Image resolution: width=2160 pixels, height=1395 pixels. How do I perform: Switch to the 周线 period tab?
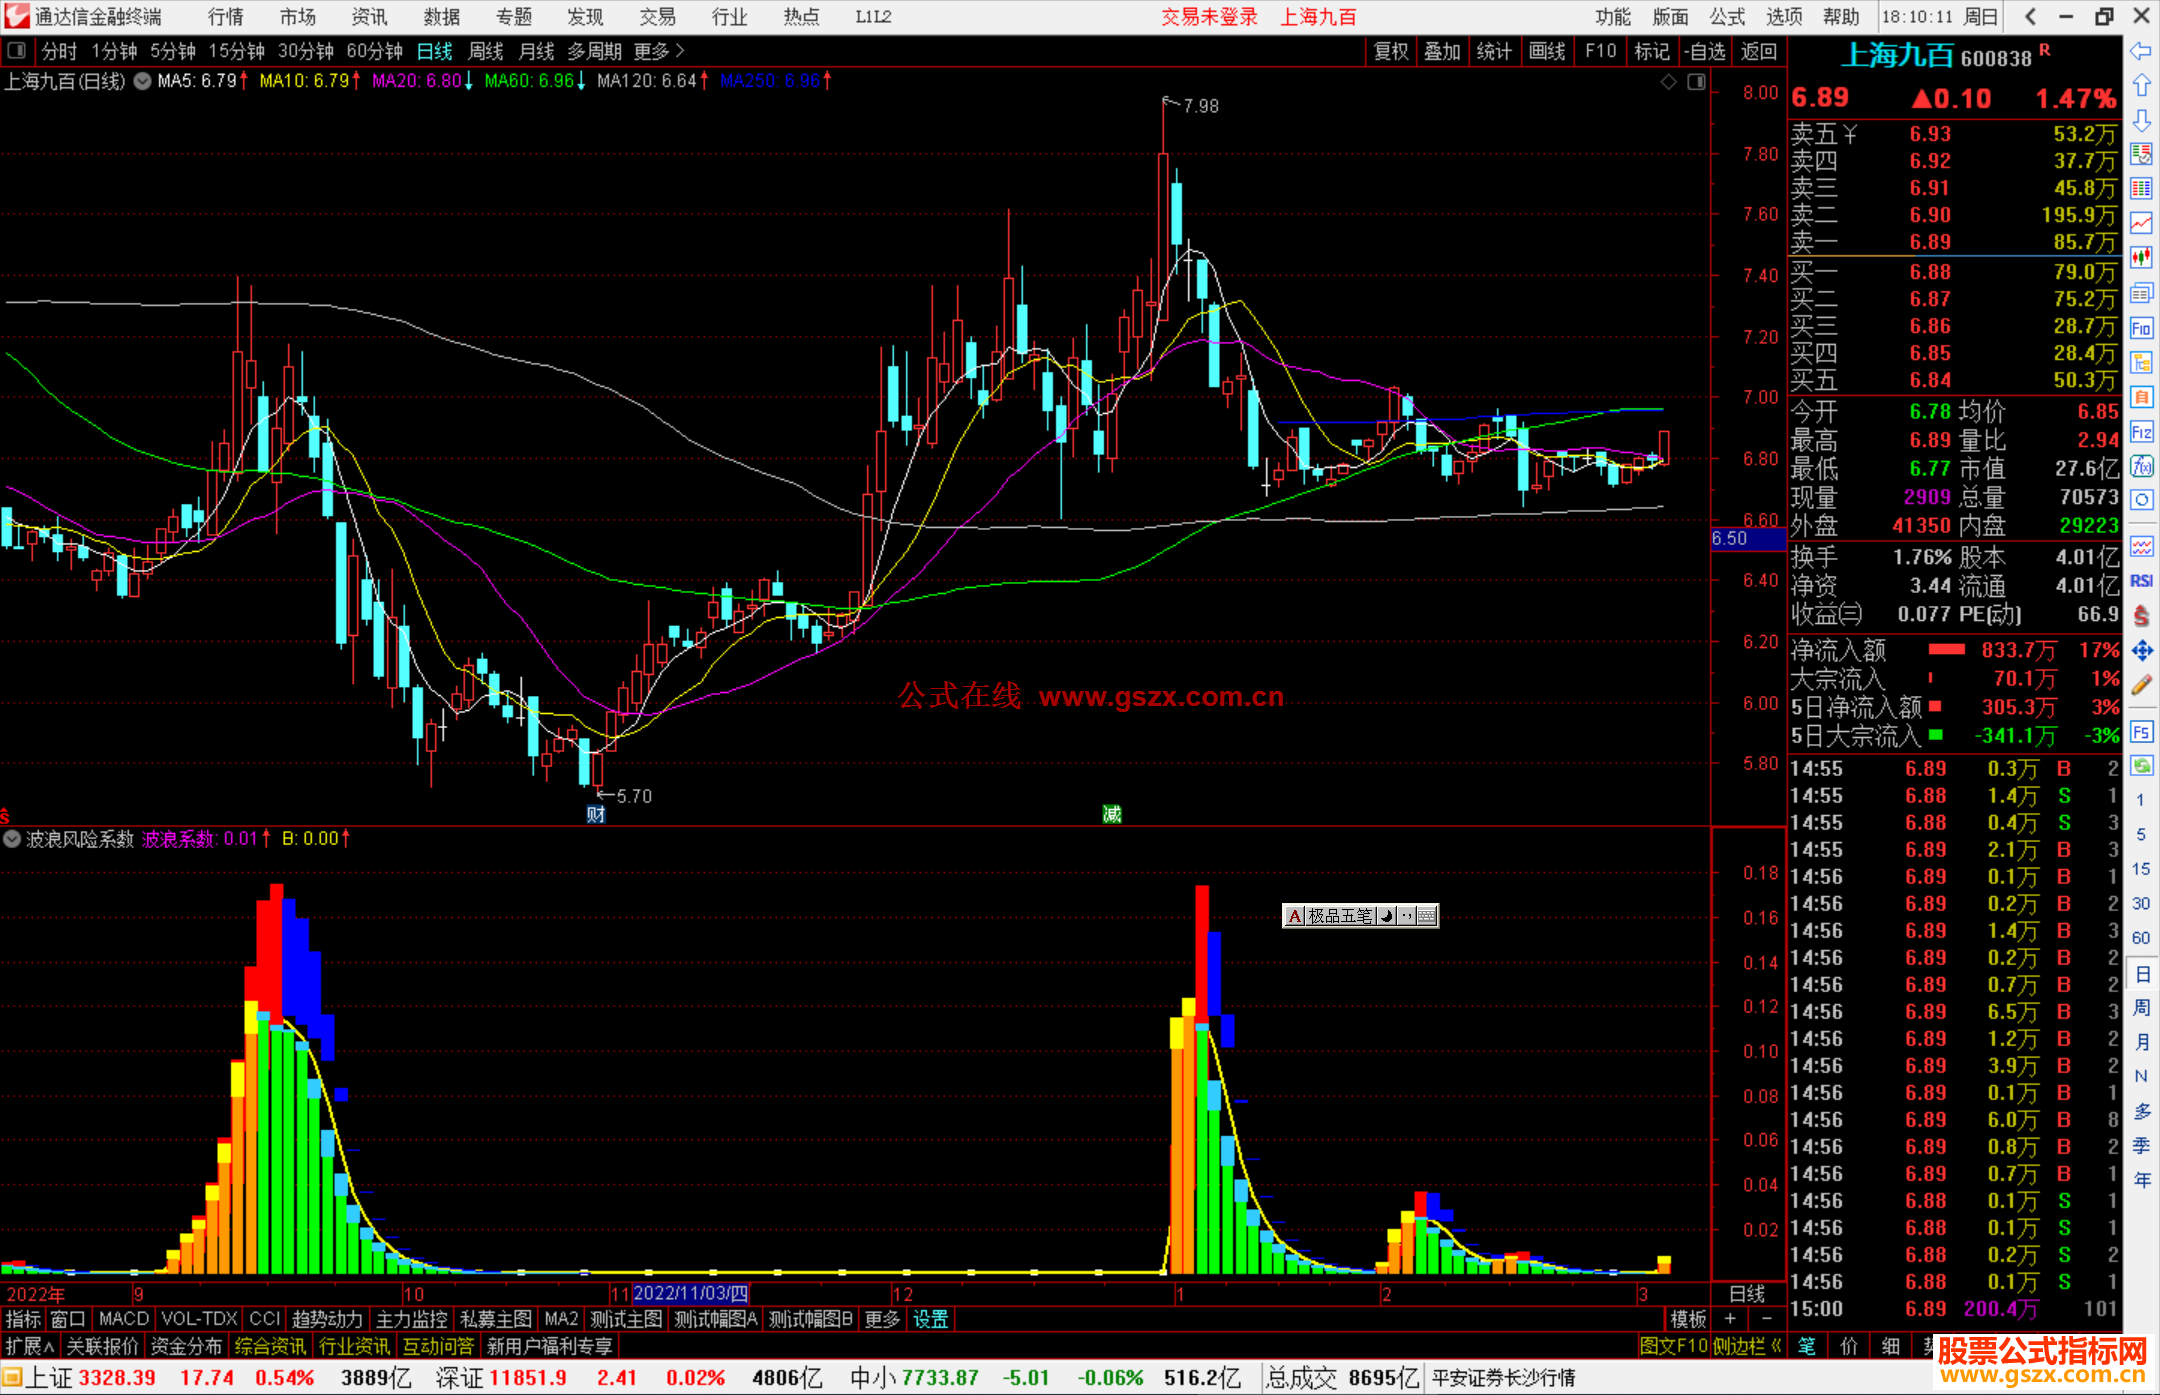486,51
